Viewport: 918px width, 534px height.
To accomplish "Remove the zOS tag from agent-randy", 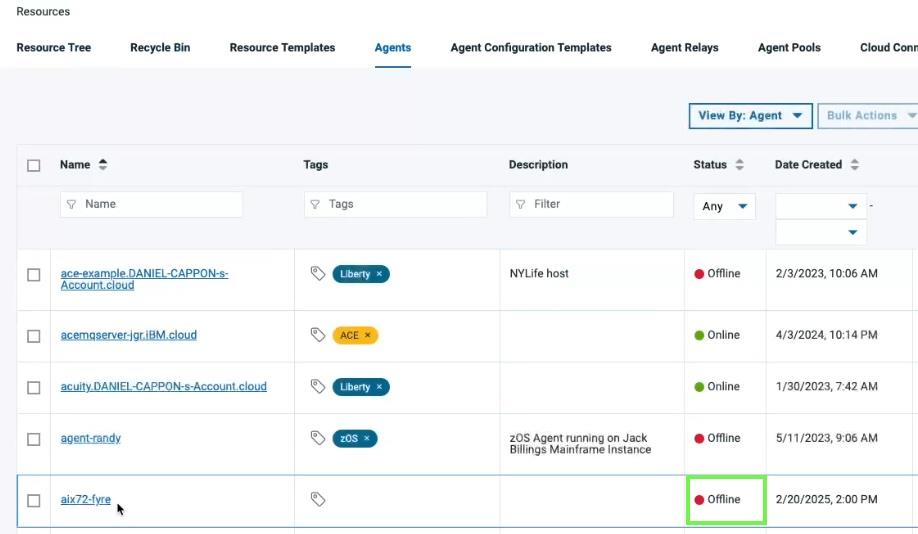I will (x=367, y=438).
